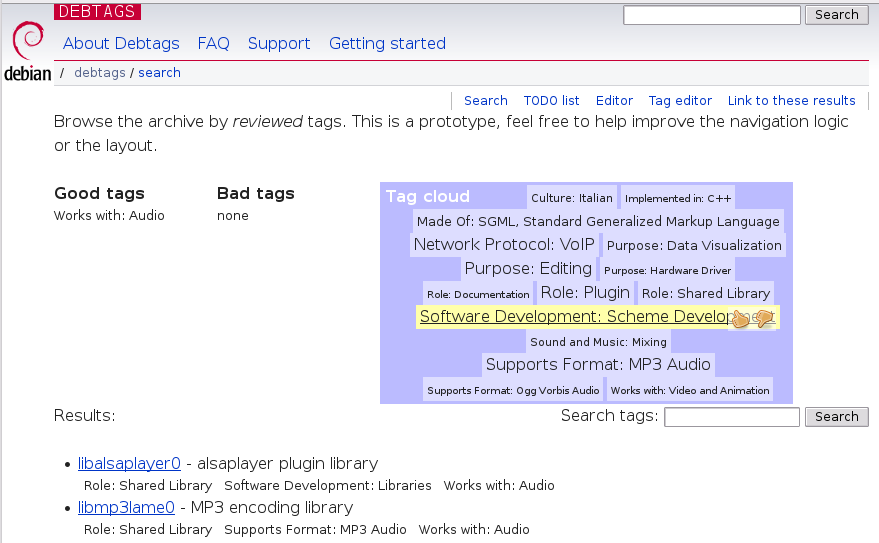Click the Works with: Audio good tag
This screenshot has height=543, width=879.
[x=109, y=216]
